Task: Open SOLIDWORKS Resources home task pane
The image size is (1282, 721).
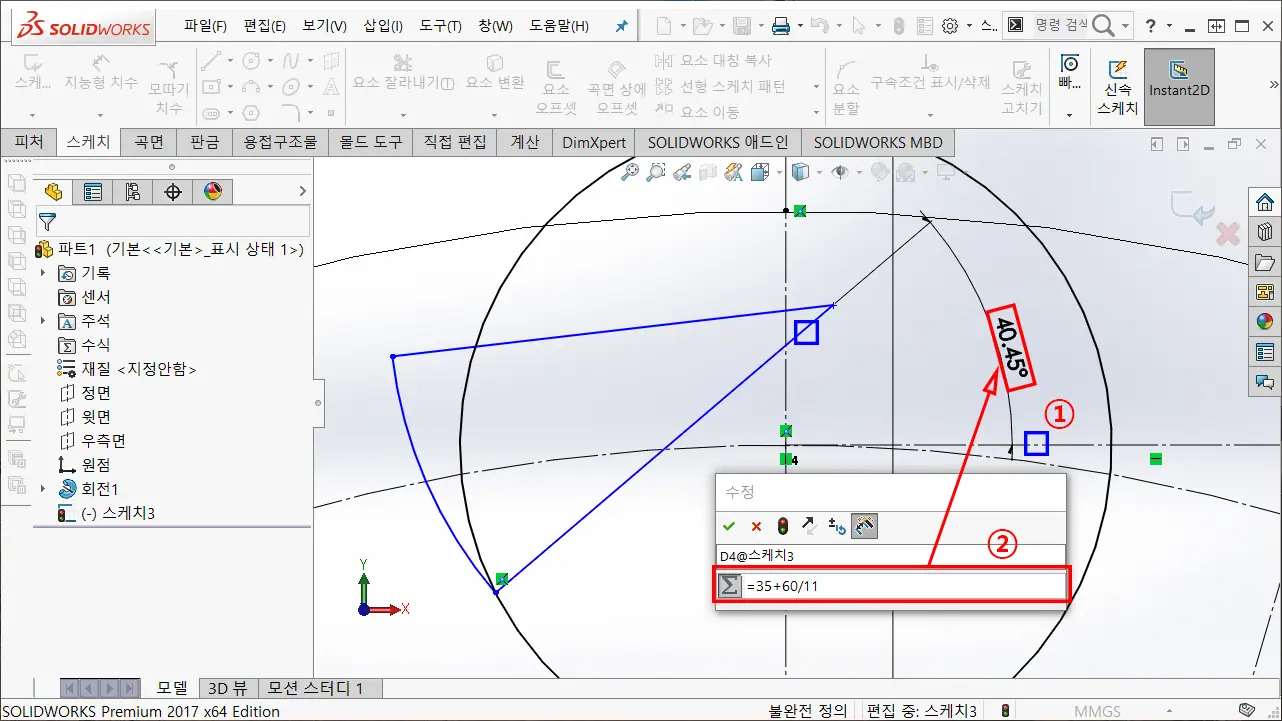Action: tap(1265, 202)
